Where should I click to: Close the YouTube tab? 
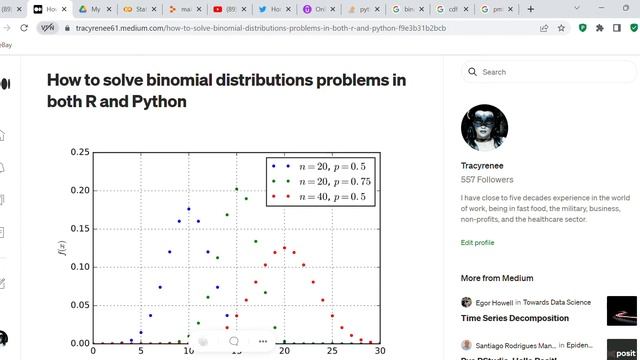click(x=244, y=9)
